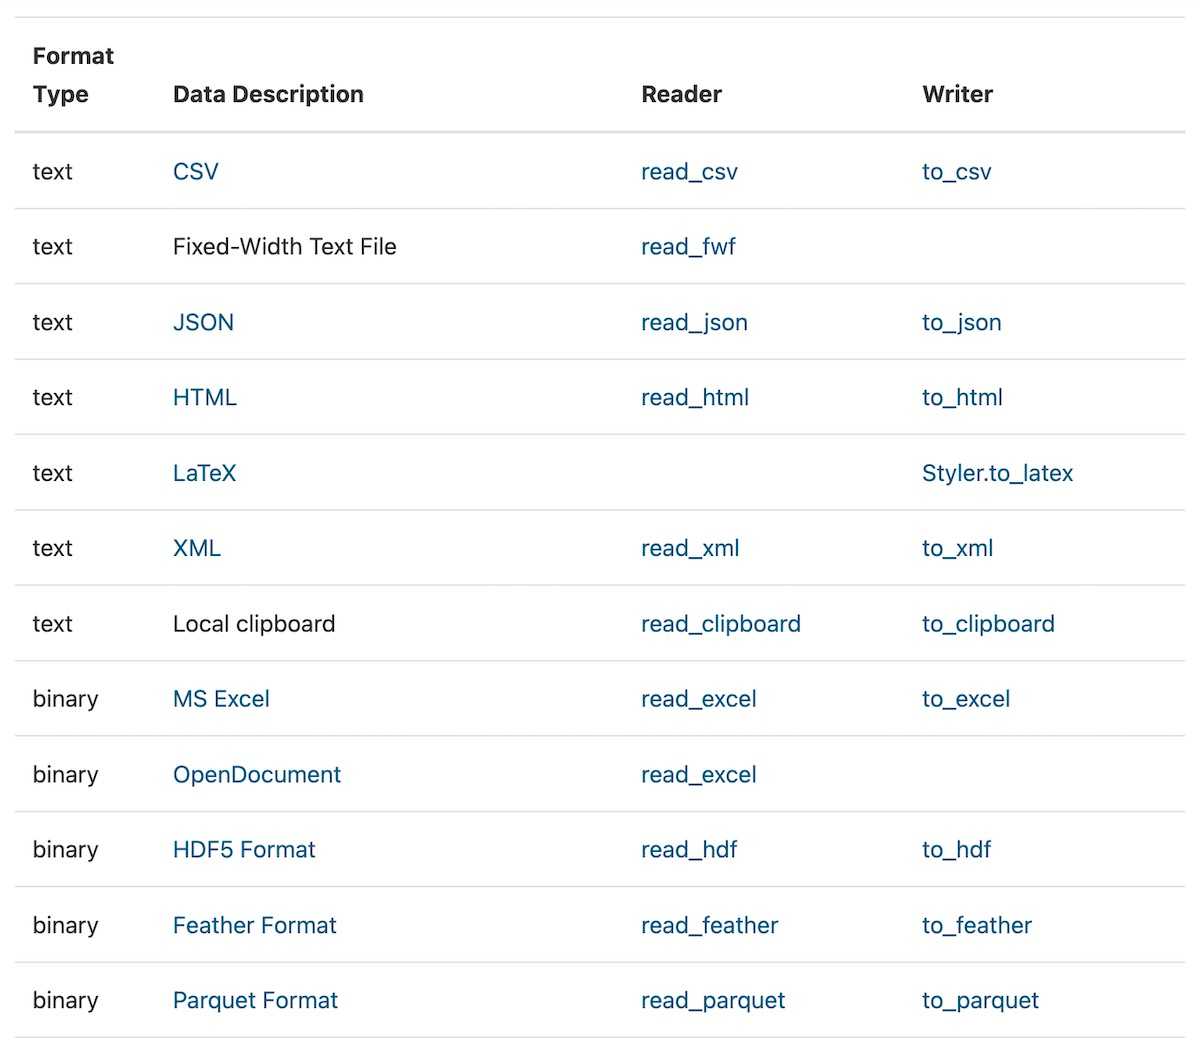Click the to_html writer link
The width and height of the screenshot is (1200, 1056).
click(961, 397)
